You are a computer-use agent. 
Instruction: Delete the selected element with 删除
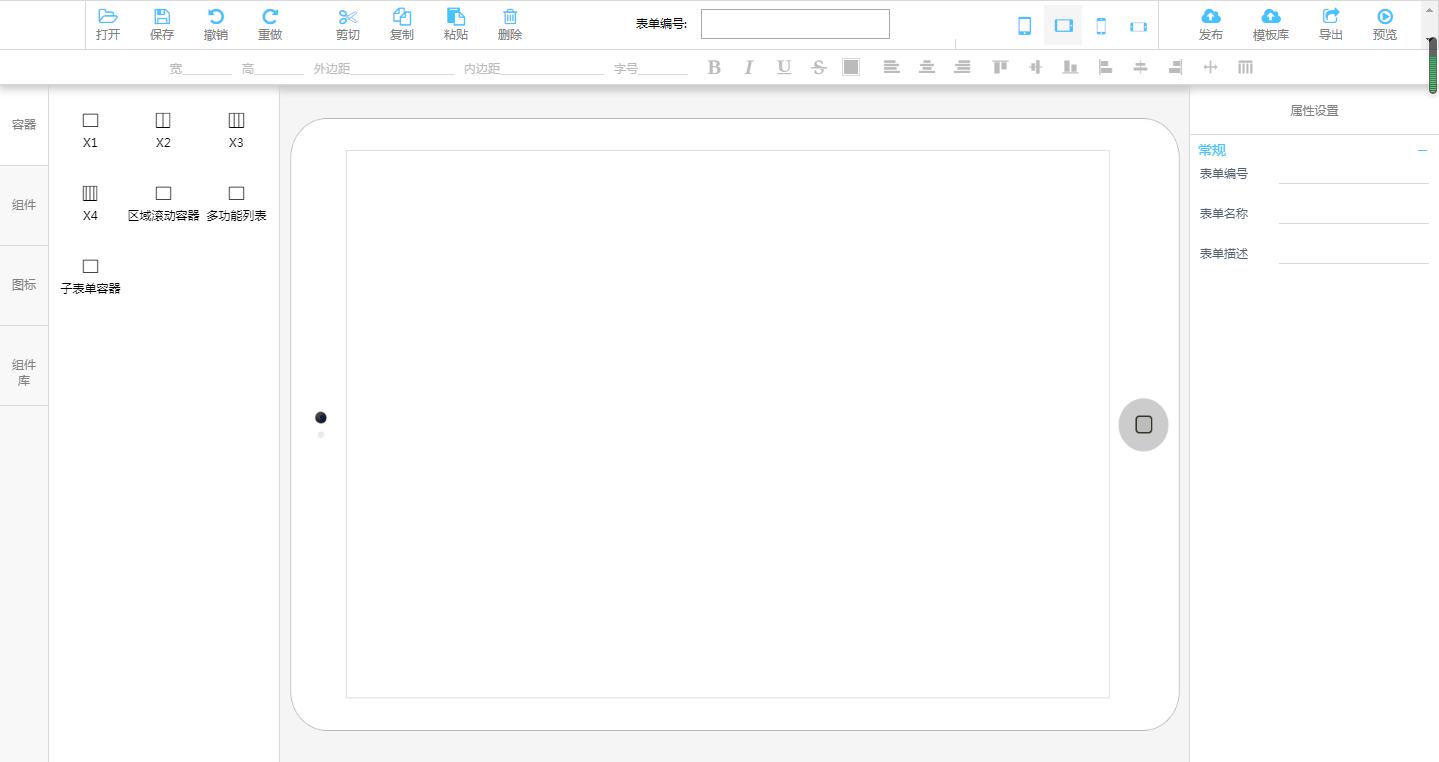[x=510, y=25]
